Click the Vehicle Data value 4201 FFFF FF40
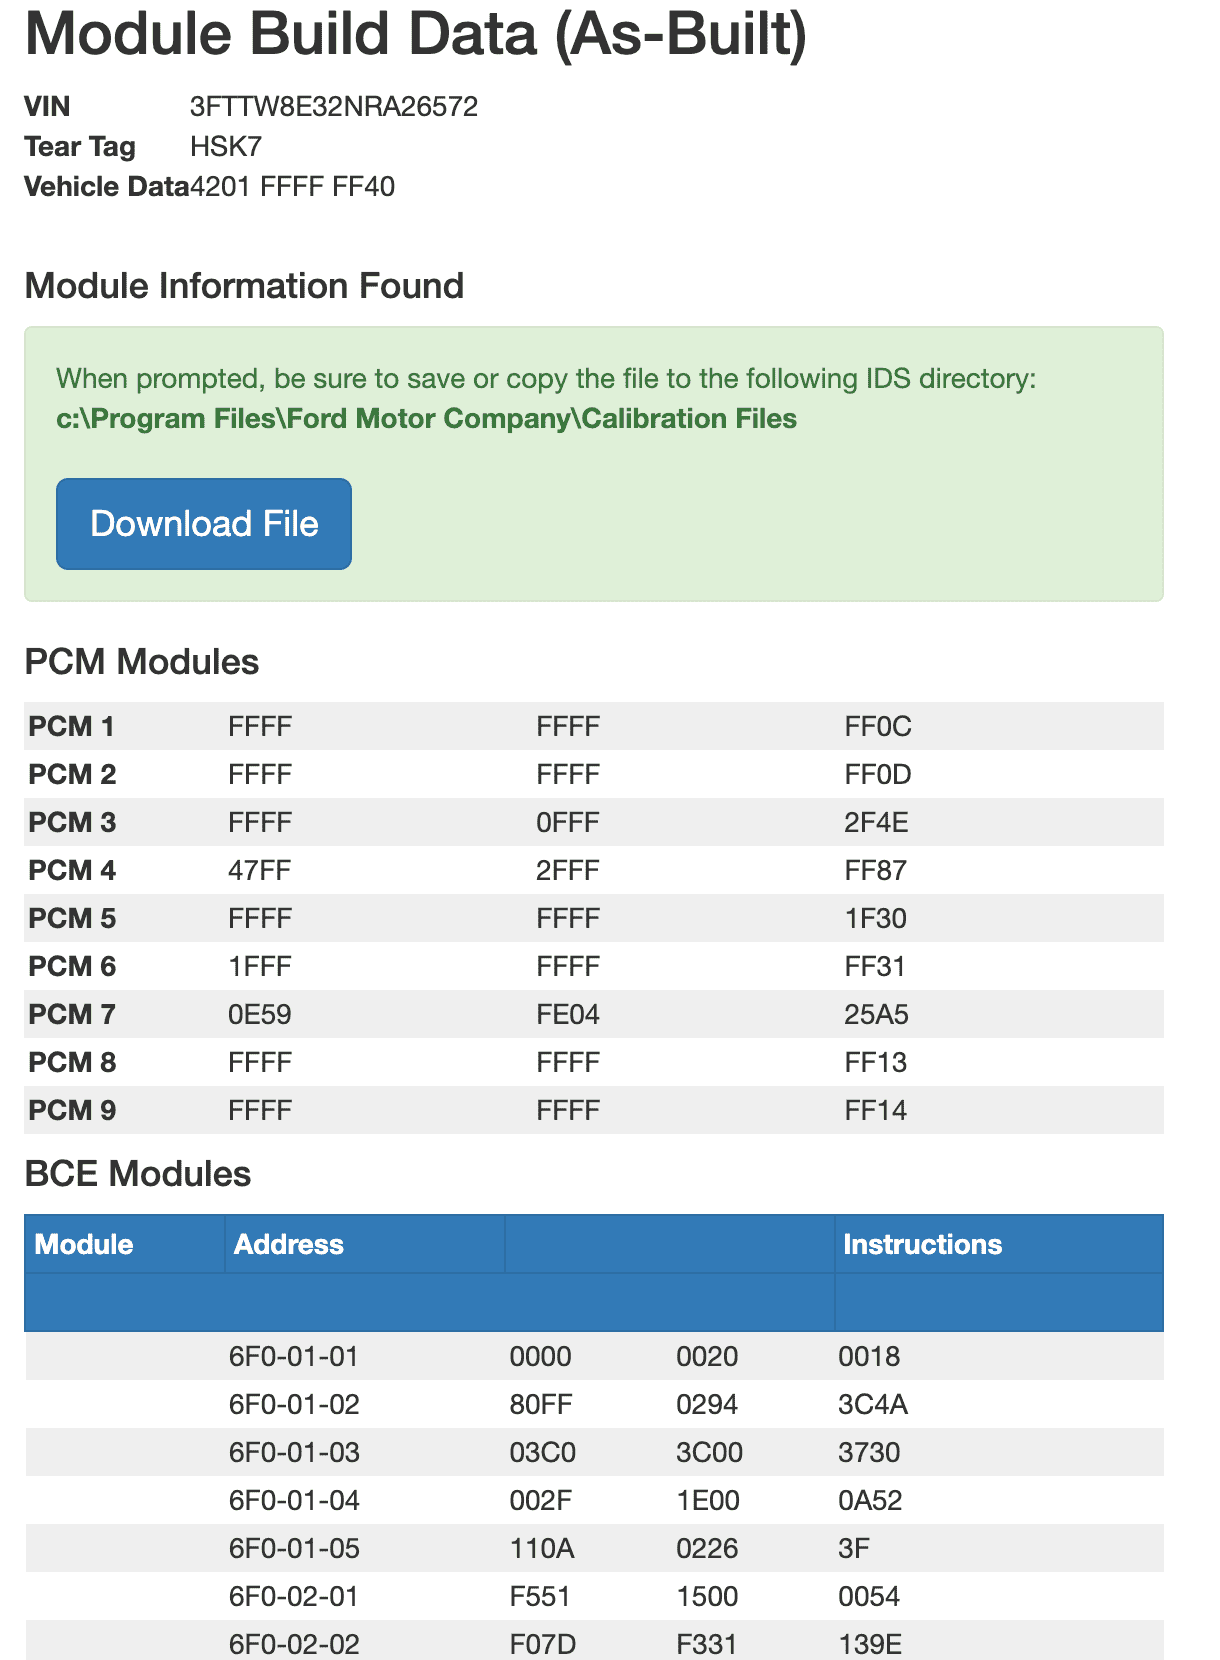This screenshot has height=1660, width=1220. tap(292, 187)
